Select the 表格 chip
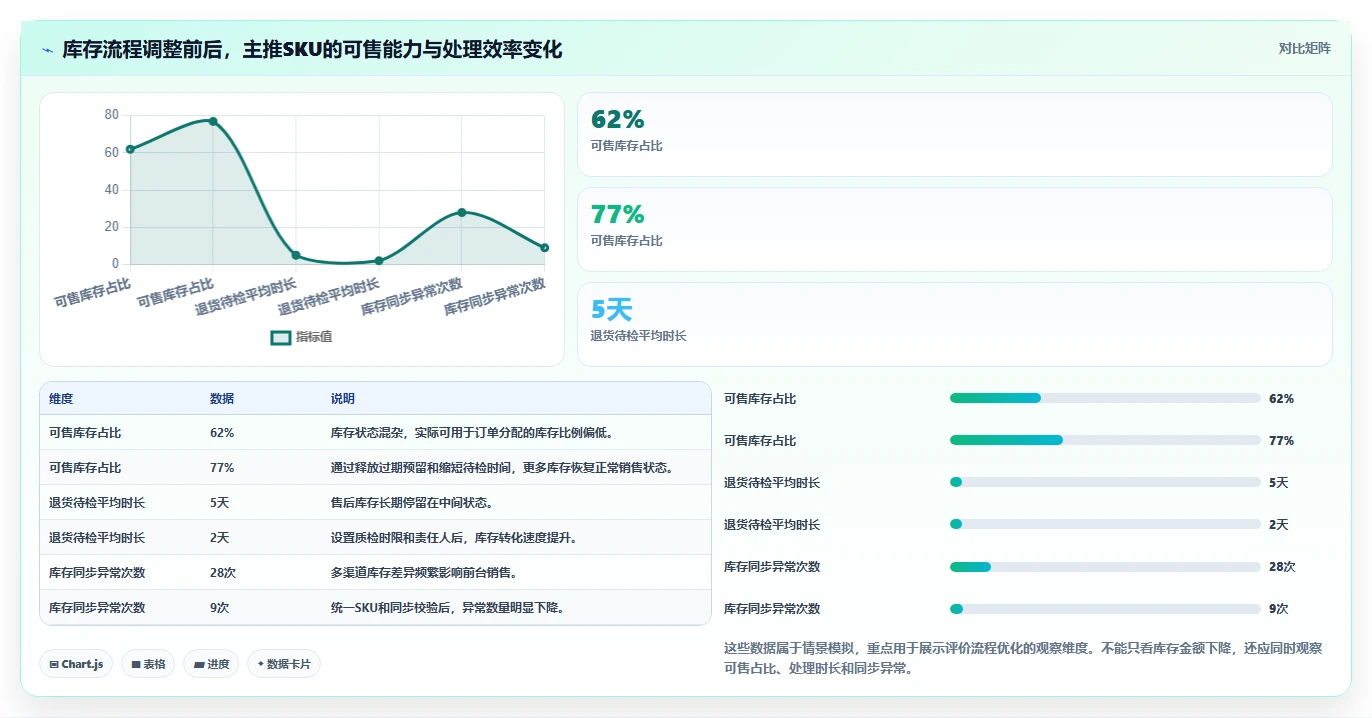This screenshot has width=1372, height=718. (148, 664)
